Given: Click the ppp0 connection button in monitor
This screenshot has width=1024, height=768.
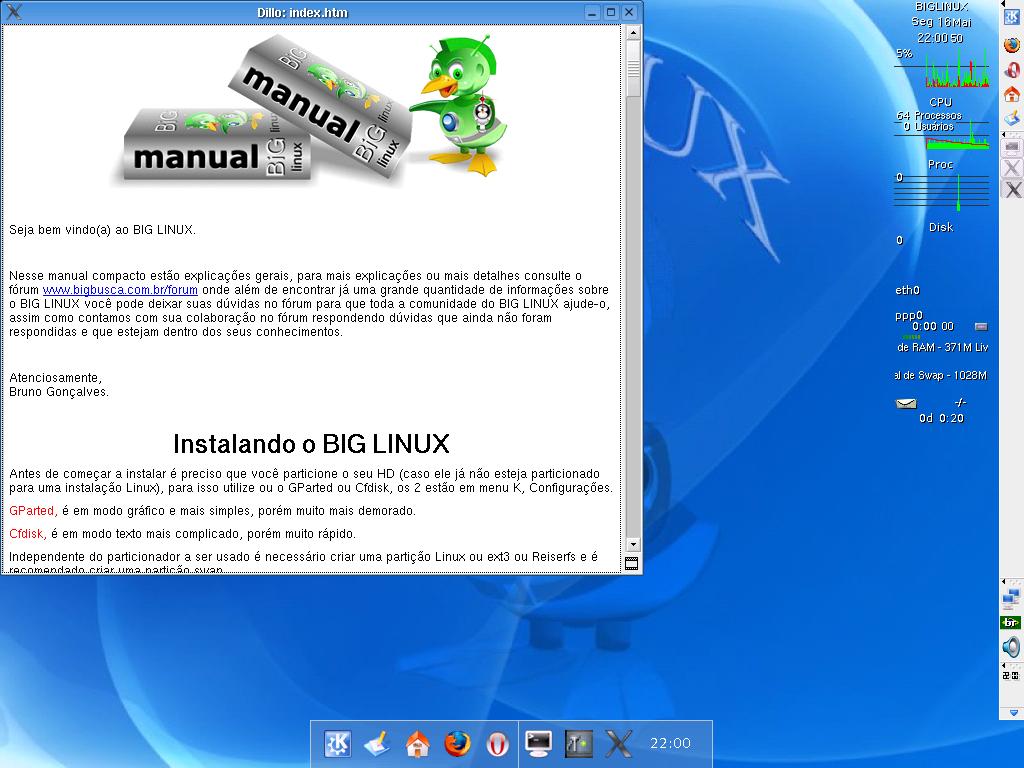Looking at the screenshot, I should pyautogui.click(x=981, y=327).
